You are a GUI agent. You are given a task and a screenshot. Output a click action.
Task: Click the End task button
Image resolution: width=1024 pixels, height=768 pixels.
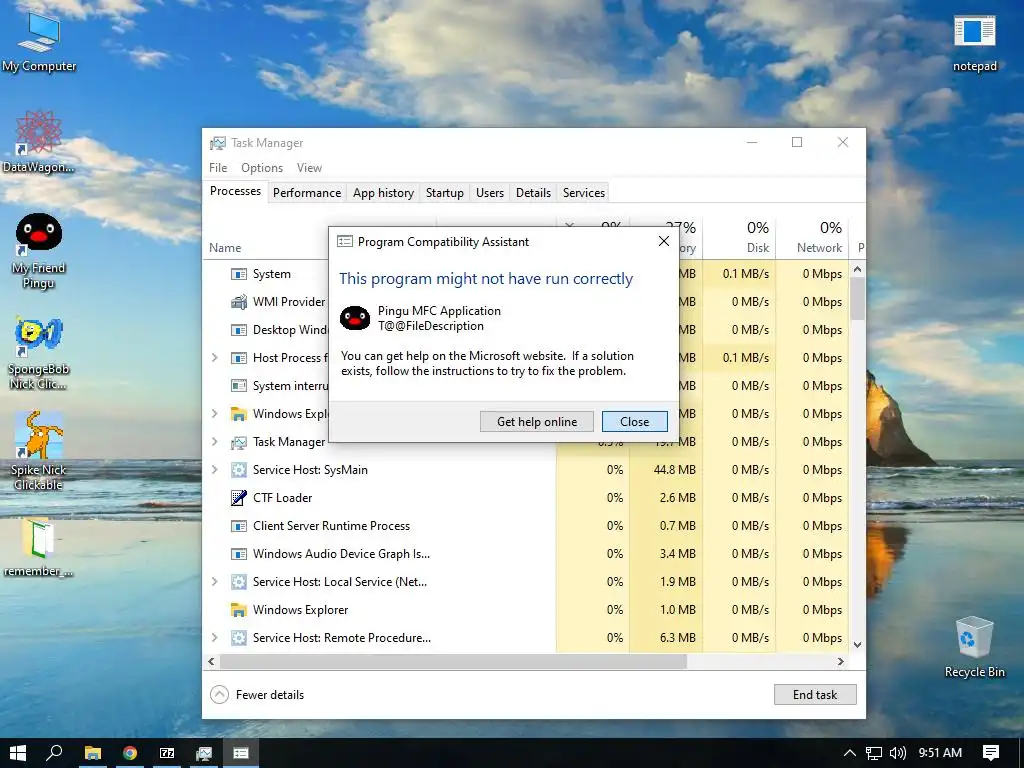coord(815,695)
